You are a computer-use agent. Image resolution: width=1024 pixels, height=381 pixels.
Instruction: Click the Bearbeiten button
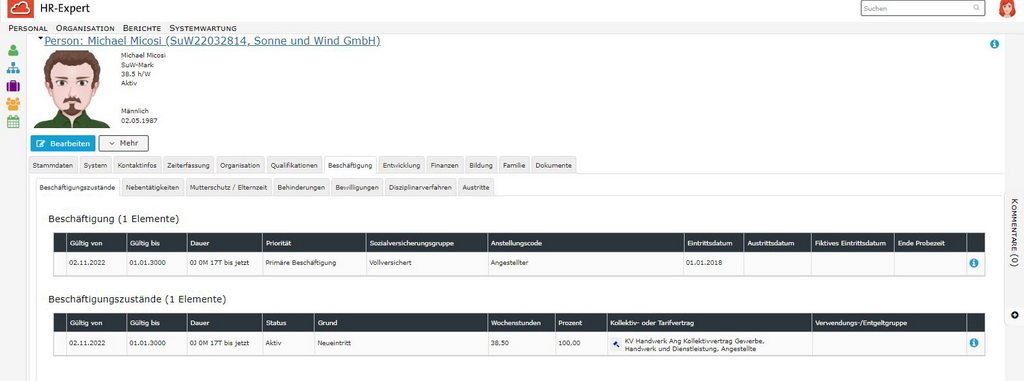tap(63, 143)
